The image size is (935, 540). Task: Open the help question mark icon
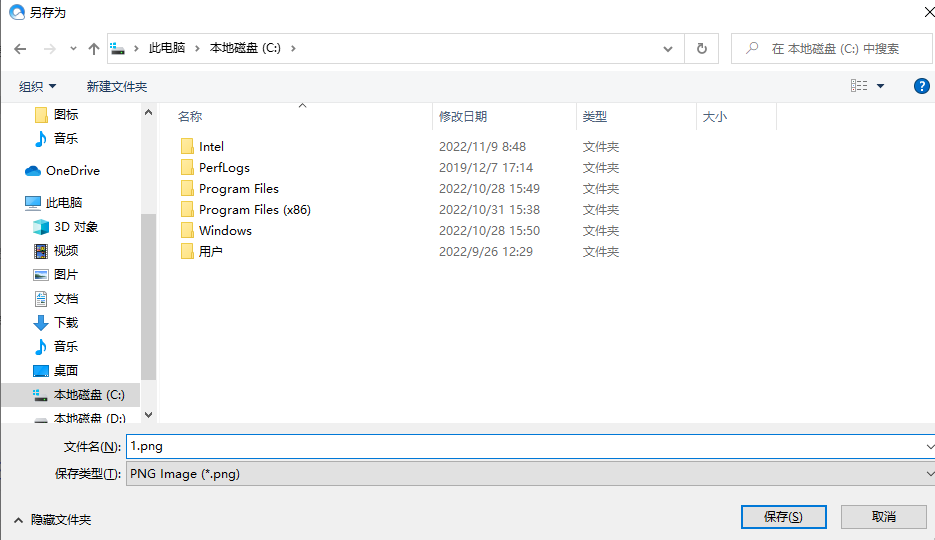coord(922,86)
